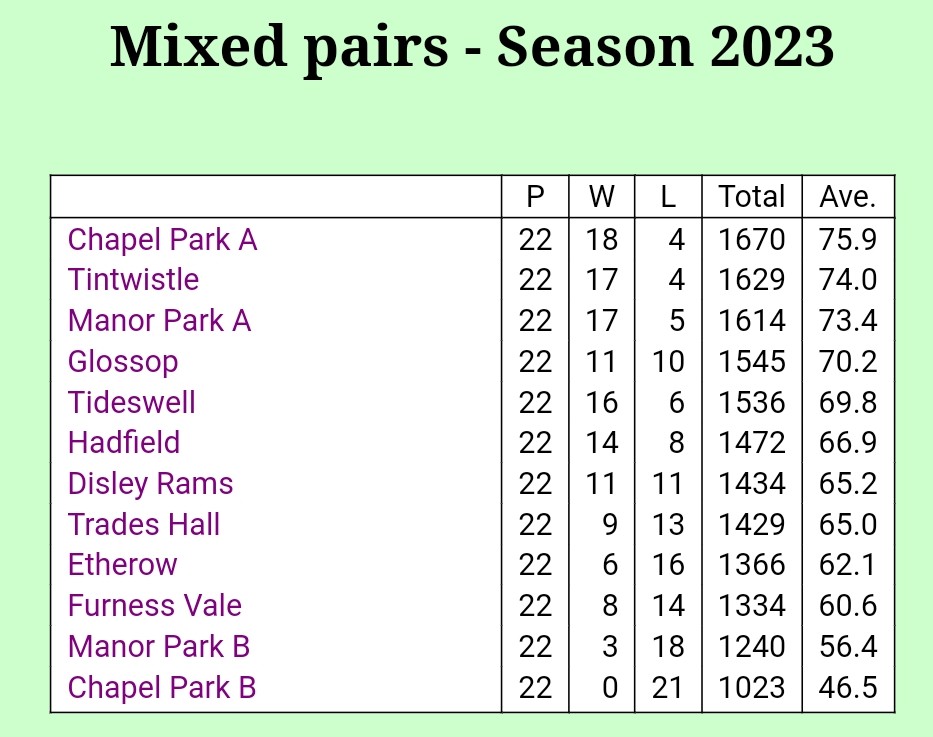Click the Ave. column header
This screenshot has width=933, height=737.
tap(848, 197)
